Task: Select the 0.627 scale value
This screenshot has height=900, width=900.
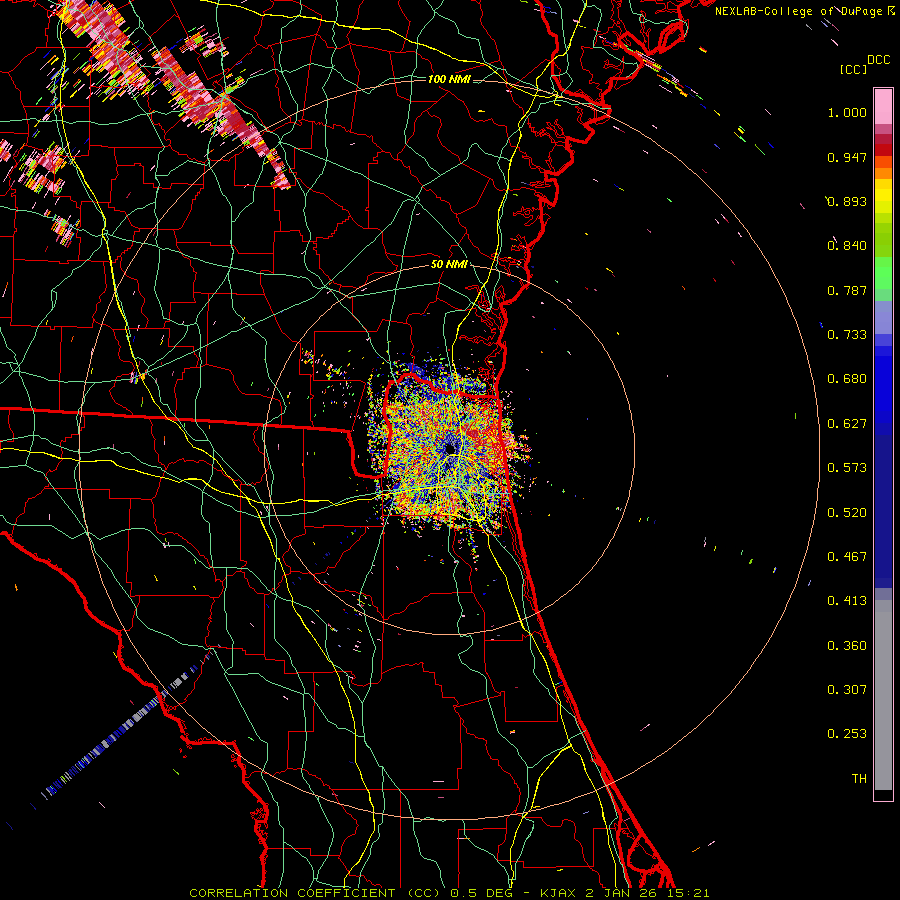Action: [x=847, y=424]
